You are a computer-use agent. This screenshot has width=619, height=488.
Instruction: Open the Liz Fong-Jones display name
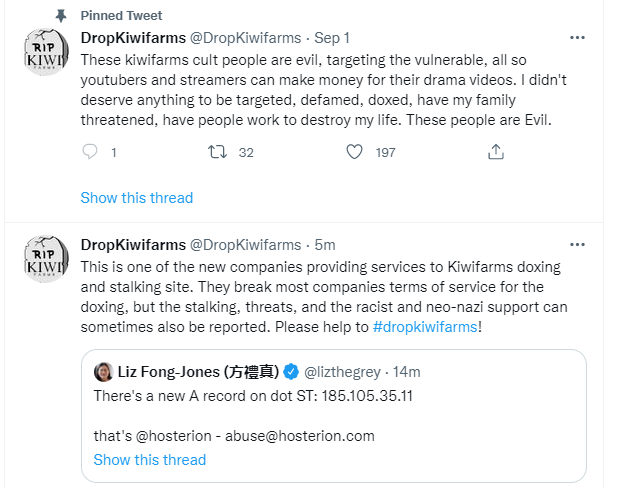(x=196, y=372)
